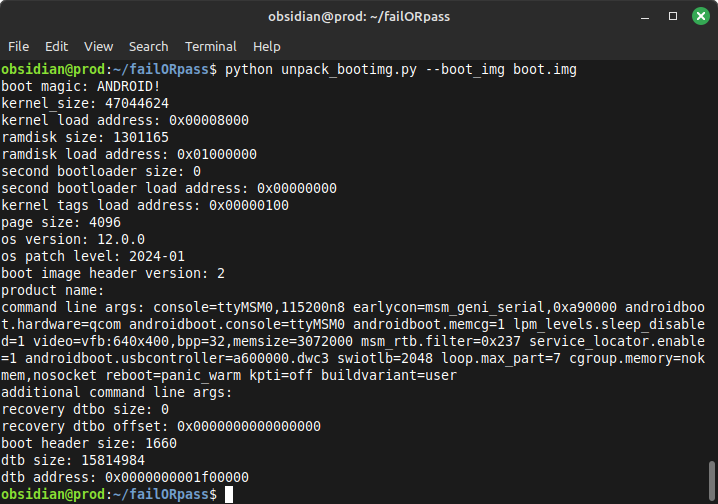This screenshot has width=718, height=504.
Task: Close the terminal window
Action: point(698,16)
